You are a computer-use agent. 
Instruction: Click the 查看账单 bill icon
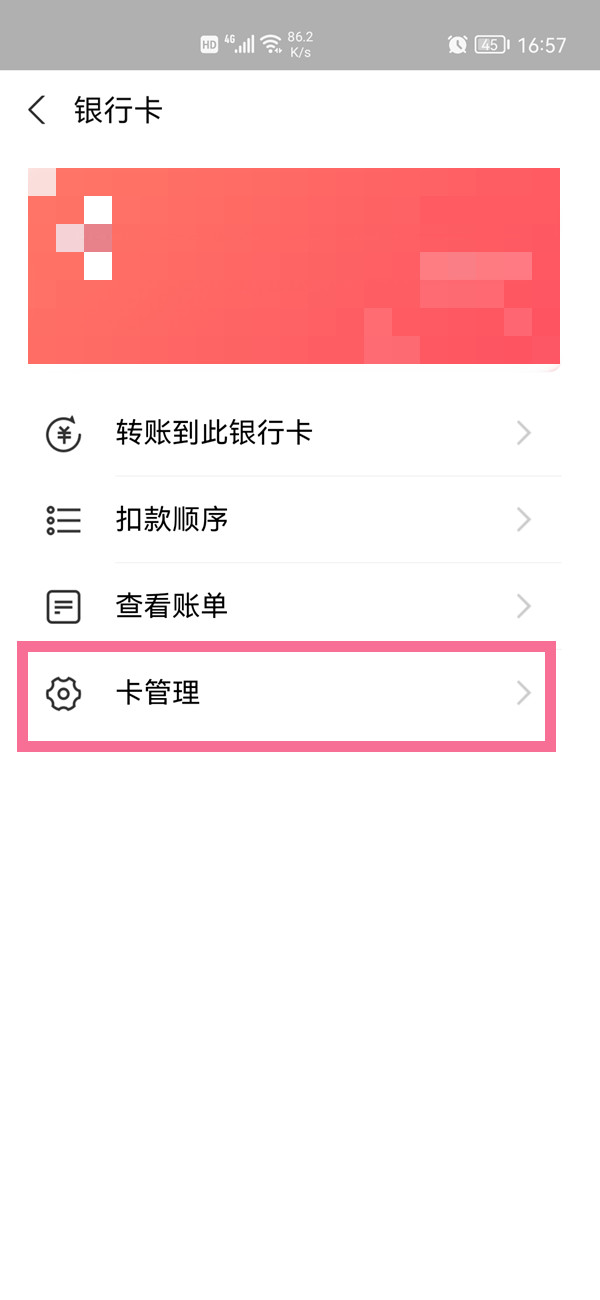pyautogui.click(x=64, y=606)
